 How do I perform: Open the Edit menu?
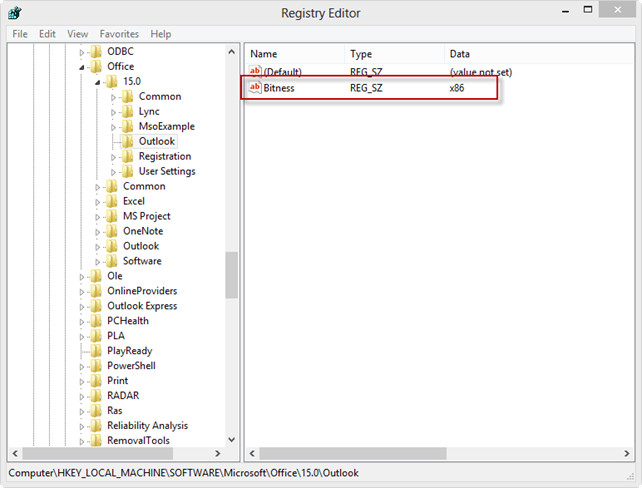click(47, 34)
